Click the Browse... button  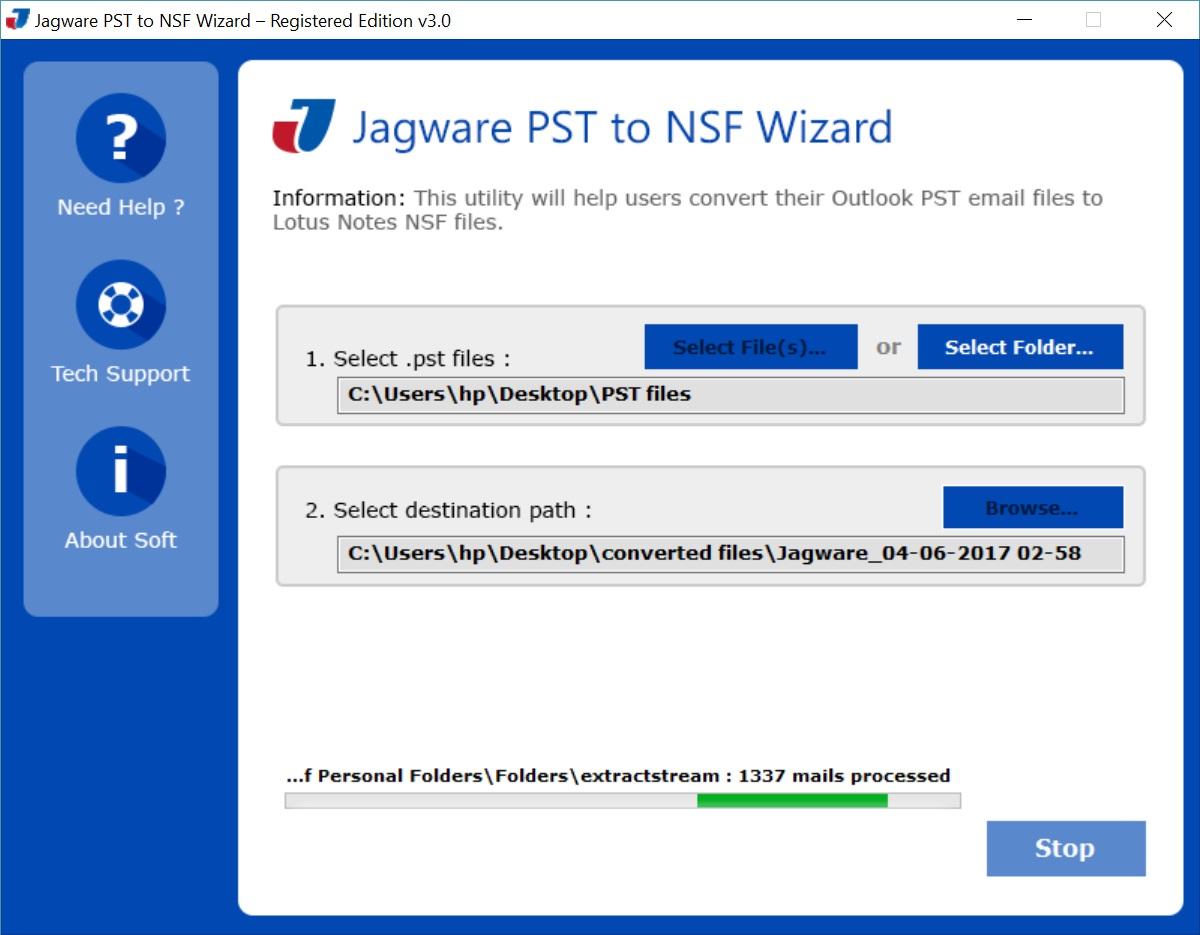tap(1033, 508)
